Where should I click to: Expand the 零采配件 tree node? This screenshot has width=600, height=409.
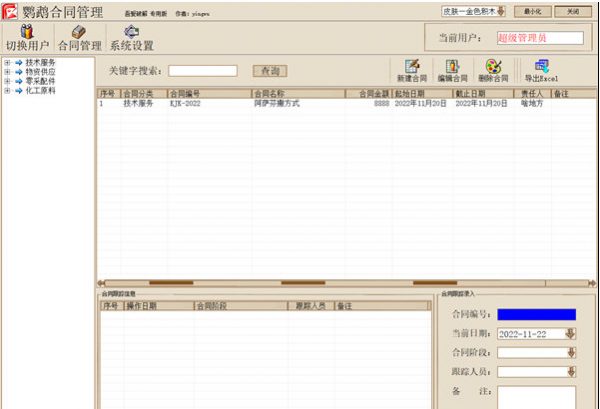[7, 81]
